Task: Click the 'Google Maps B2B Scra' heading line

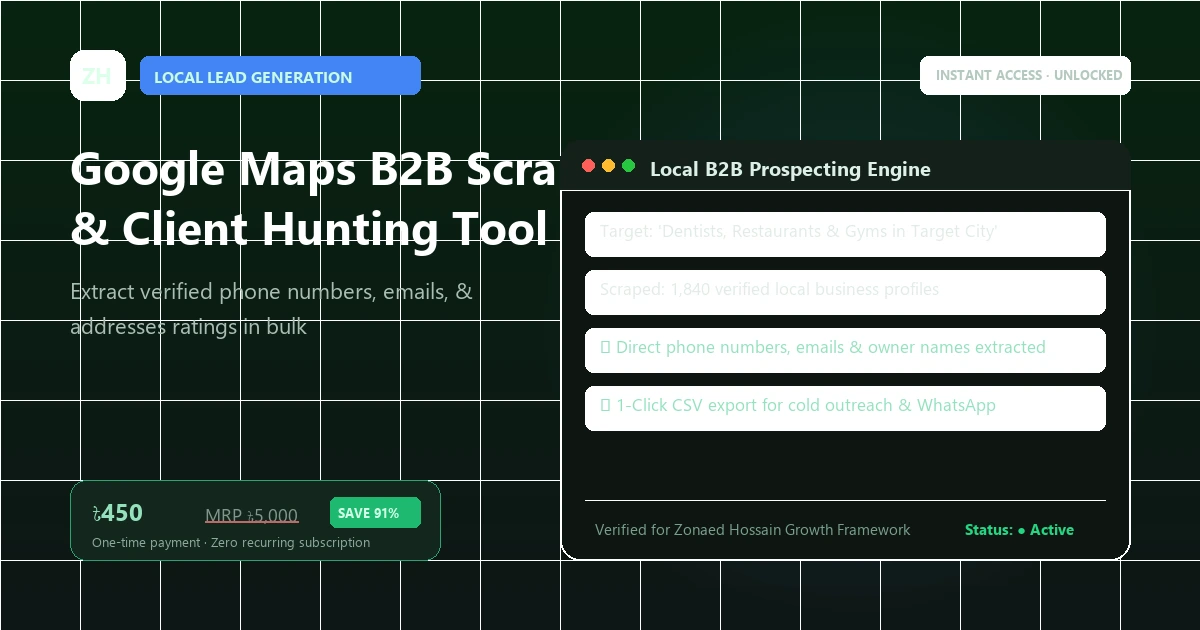Action: tap(313, 171)
